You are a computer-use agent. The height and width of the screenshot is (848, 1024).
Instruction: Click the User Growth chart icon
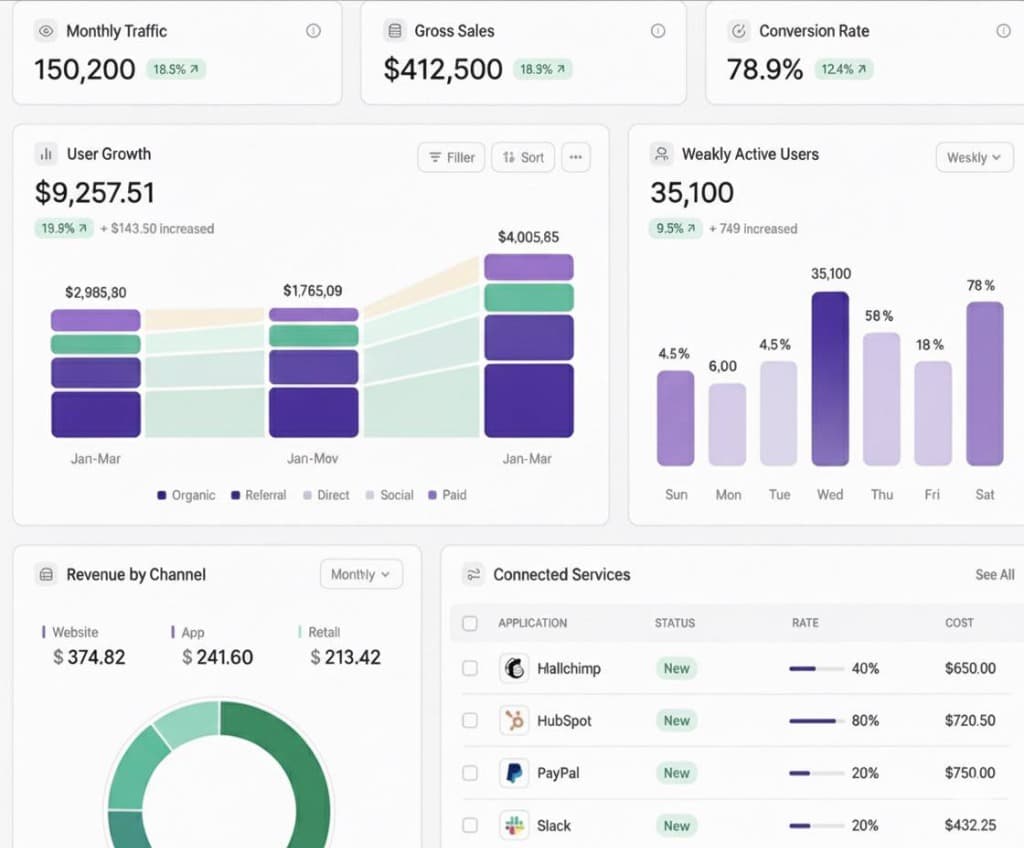[x=46, y=154]
